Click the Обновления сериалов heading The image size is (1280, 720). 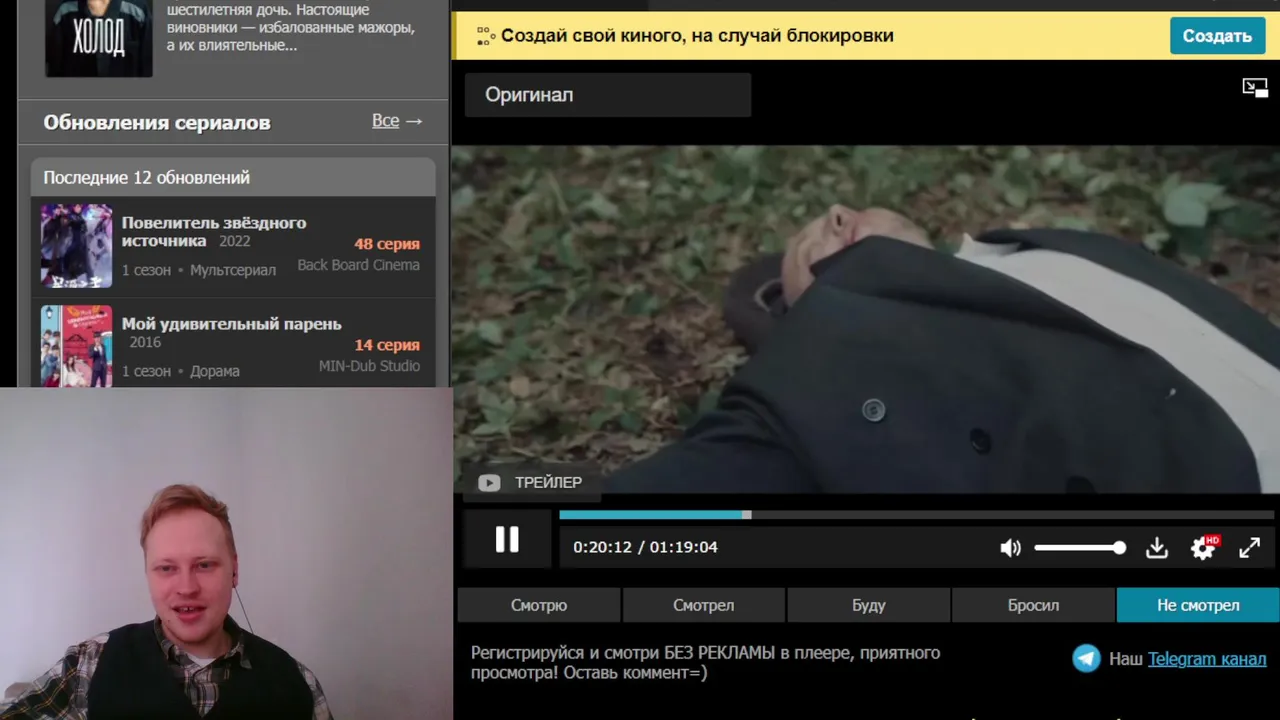tap(157, 122)
